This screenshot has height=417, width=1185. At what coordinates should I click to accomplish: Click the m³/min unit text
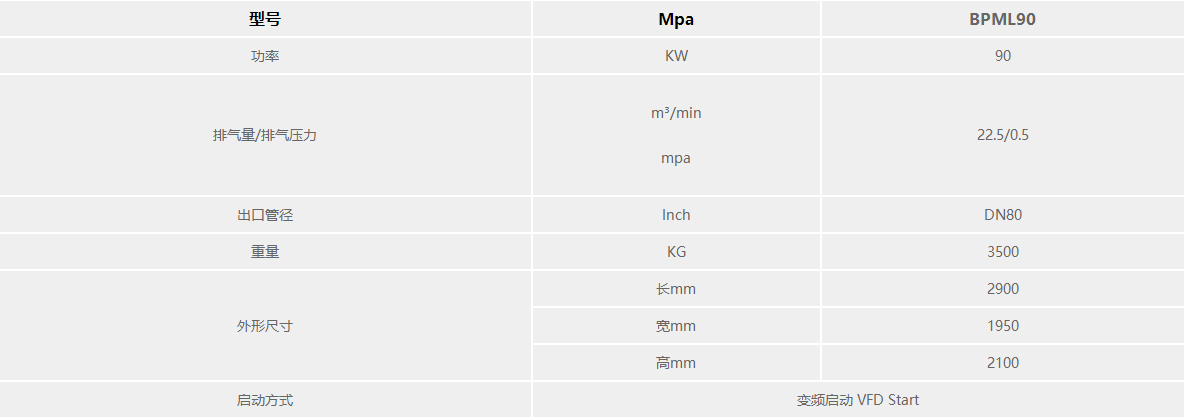676,113
